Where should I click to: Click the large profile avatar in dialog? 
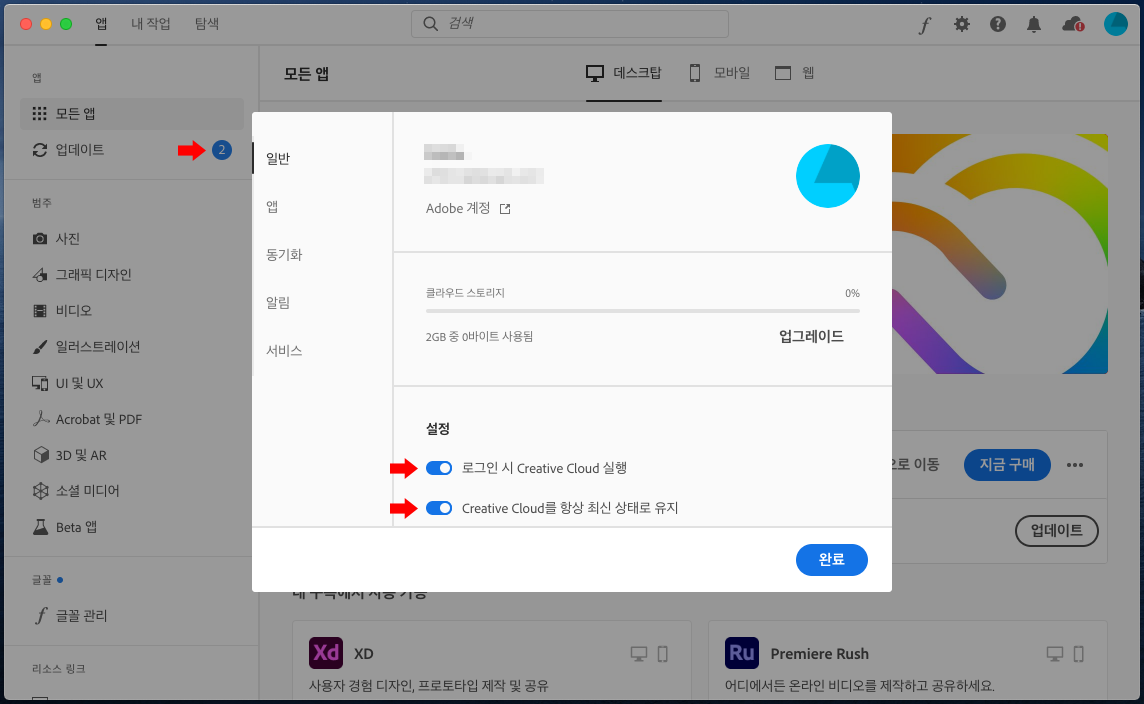coord(827,176)
